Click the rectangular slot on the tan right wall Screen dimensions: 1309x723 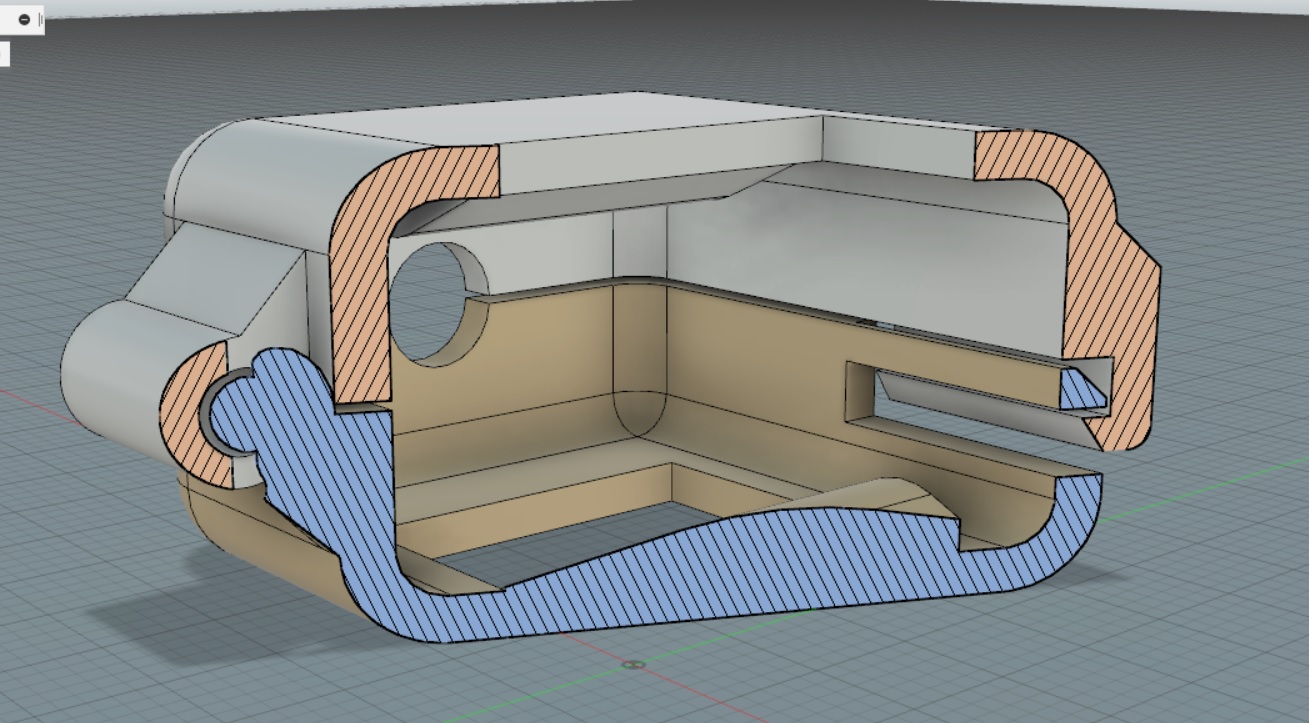pos(960,395)
